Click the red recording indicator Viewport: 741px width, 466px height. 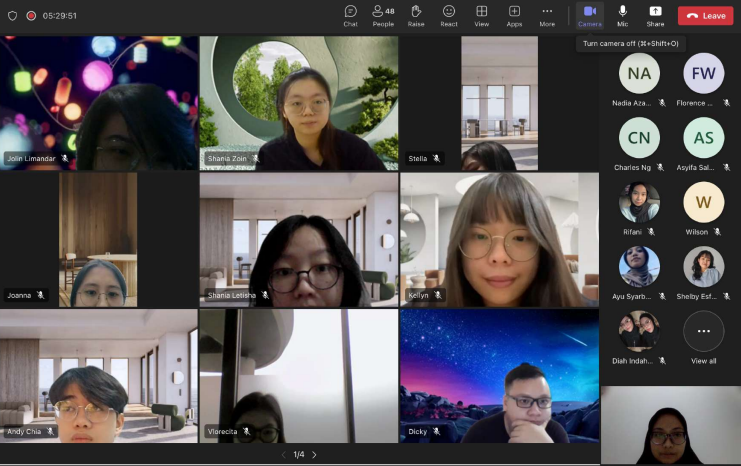click(x=31, y=15)
